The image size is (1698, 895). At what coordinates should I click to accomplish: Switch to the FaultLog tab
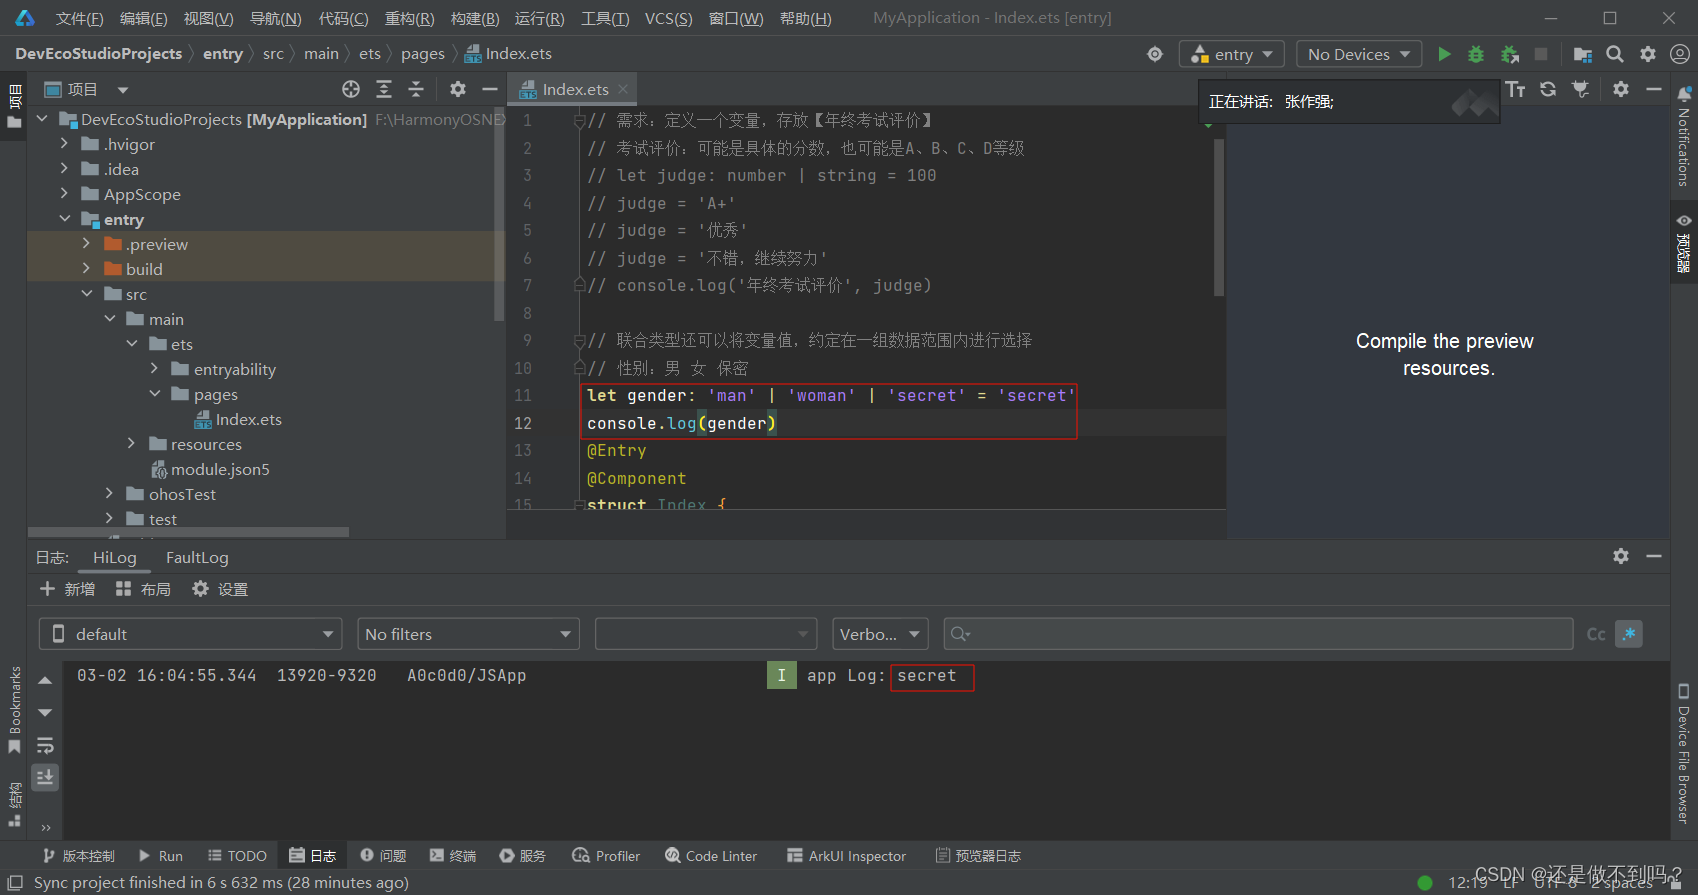197,557
